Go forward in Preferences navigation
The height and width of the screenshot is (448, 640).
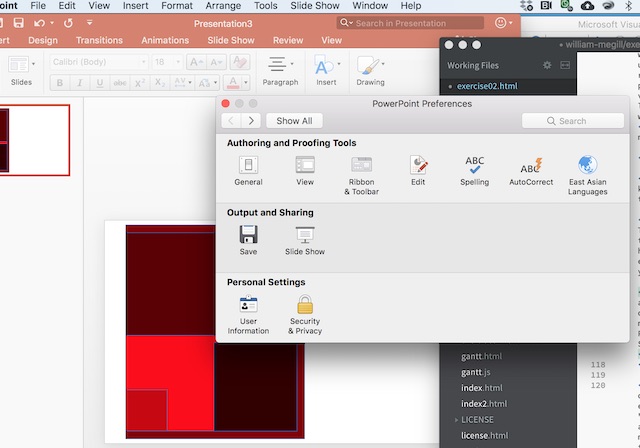click(x=251, y=121)
